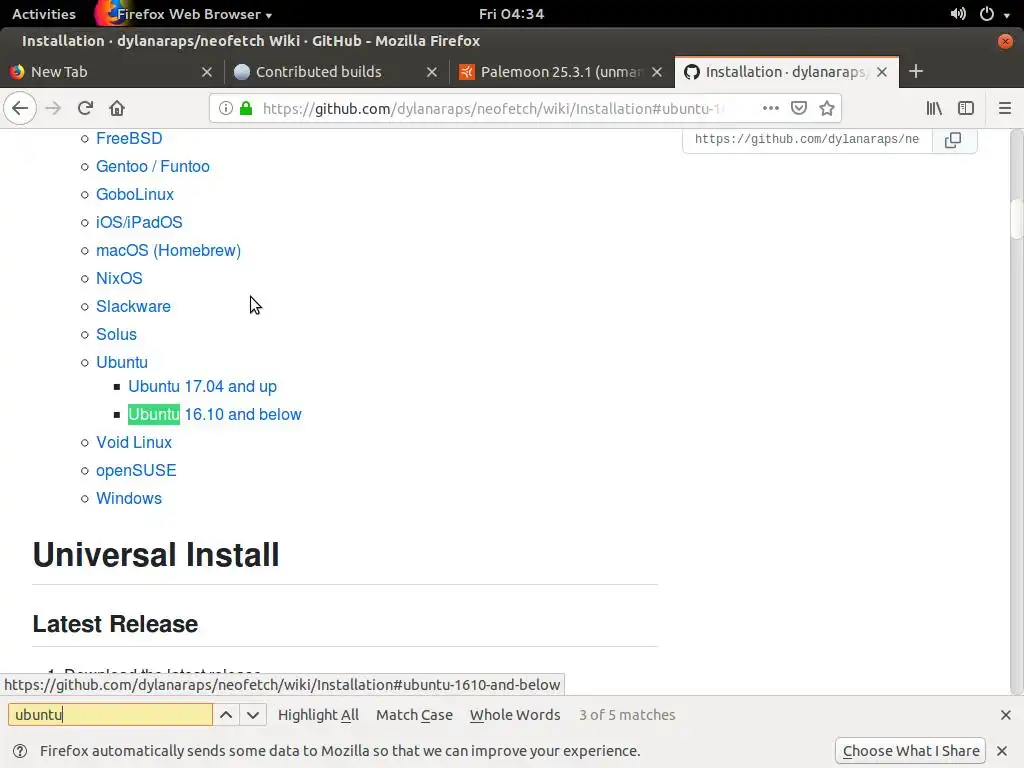Open the Solus link
The height and width of the screenshot is (768, 1024).
click(116, 334)
